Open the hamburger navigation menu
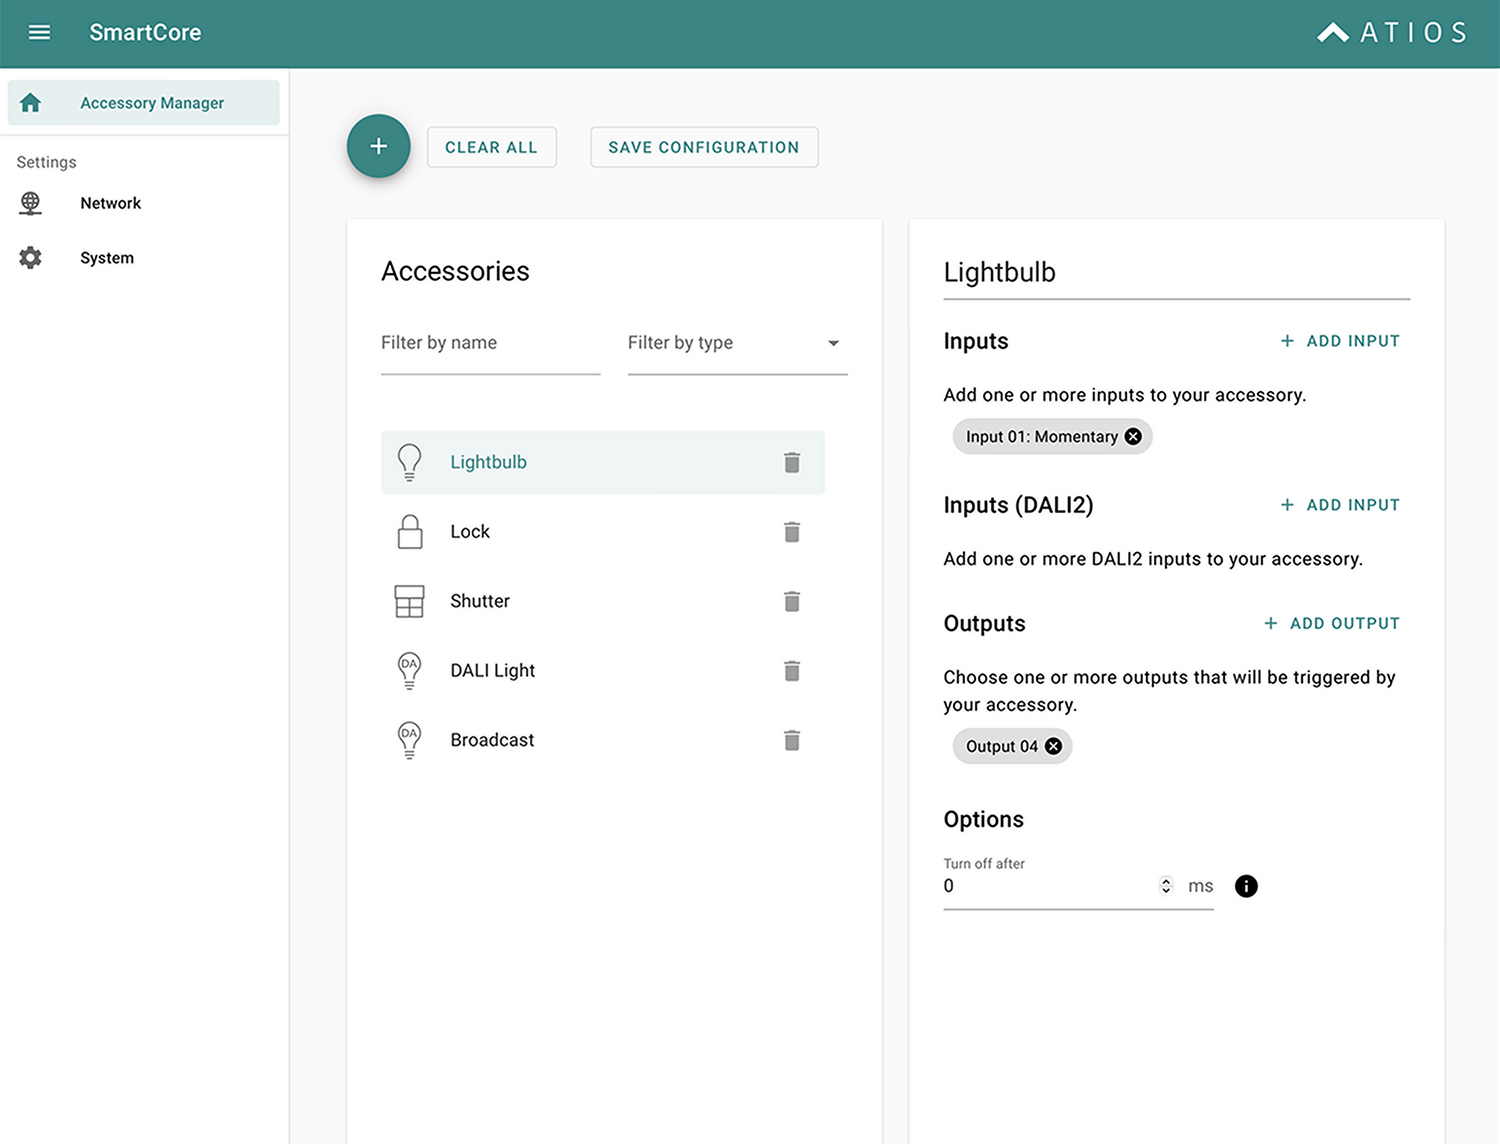Viewport: 1500px width, 1144px height. coord(39,32)
